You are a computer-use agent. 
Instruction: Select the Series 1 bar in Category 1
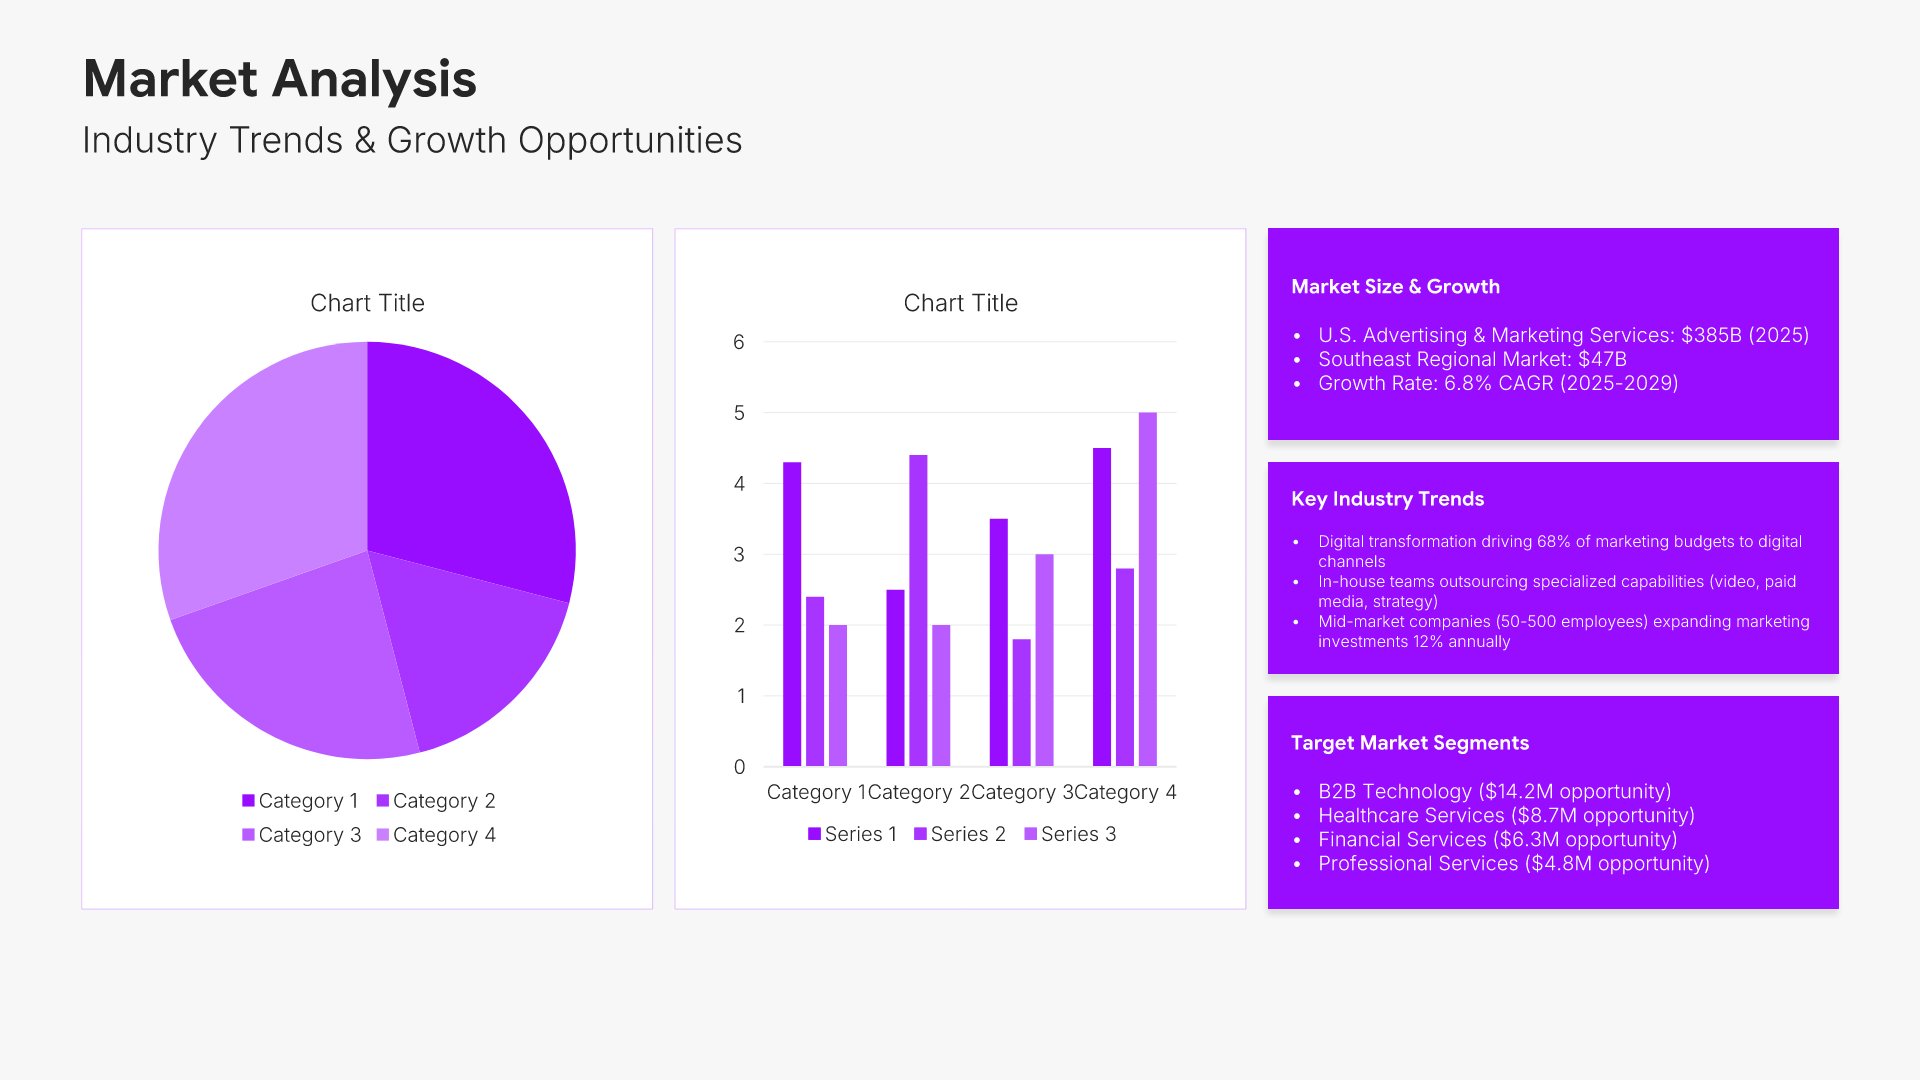[792, 615]
